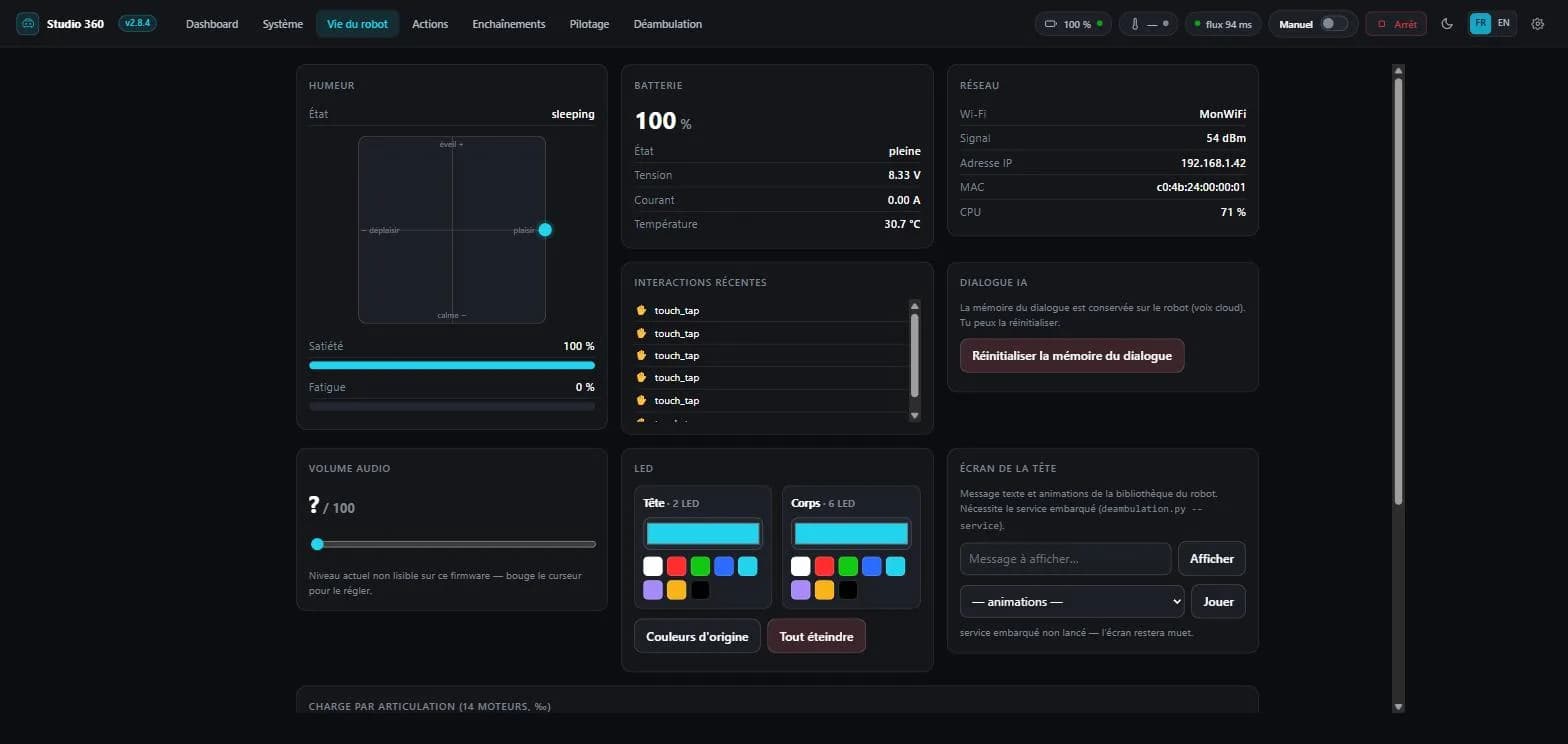The image size is (1568, 744).
Task: Open the Tête LED color picker bar
Action: coord(703,533)
